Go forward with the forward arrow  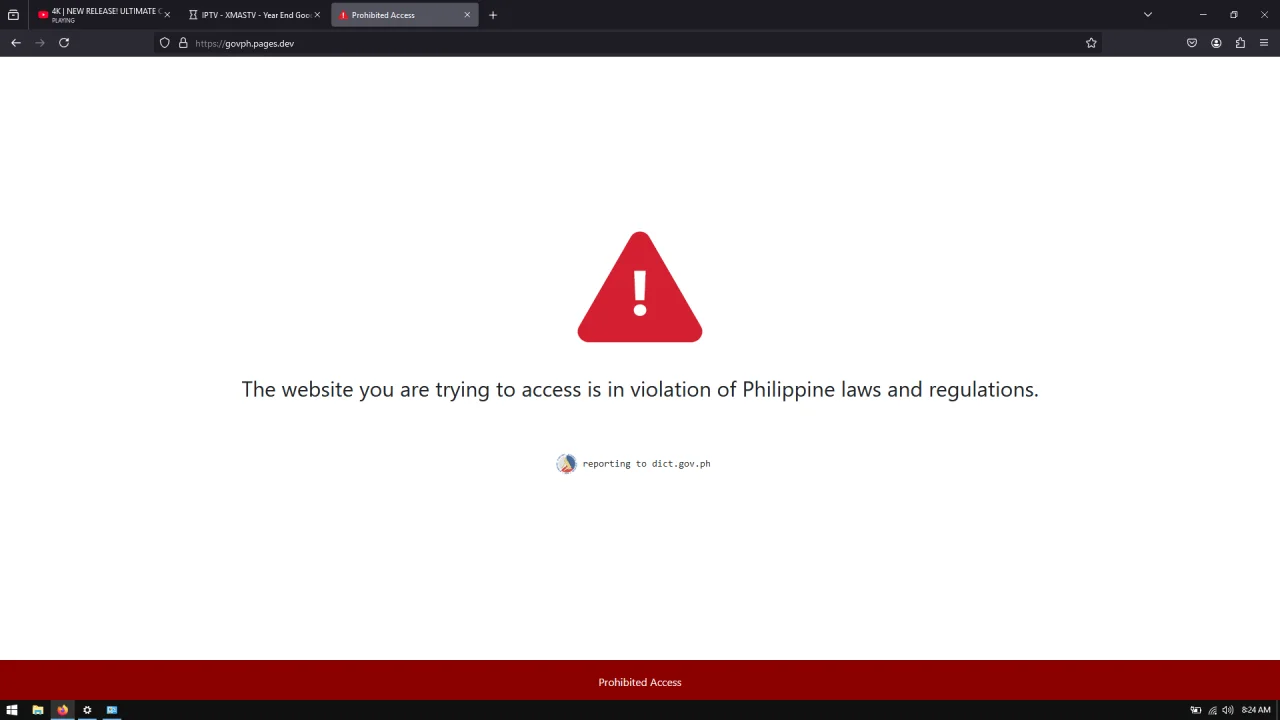click(x=40, y=43)
